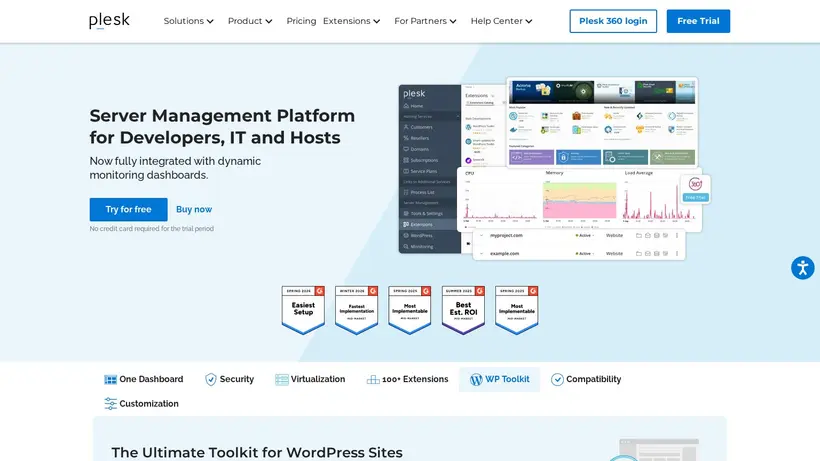
Task: Switch to the Compatibility tab
Action: point(586,379)
